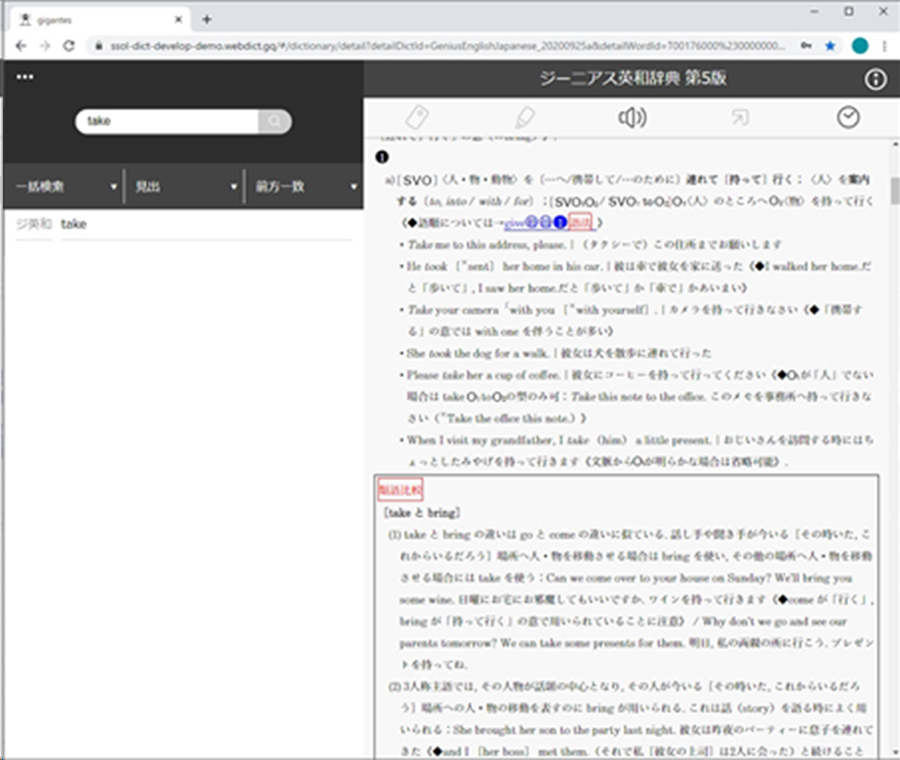Image resolution: width=900 pixels, height=760 pixels.
Task: Click the red 語法 label link
Action: tap(579, 222)
